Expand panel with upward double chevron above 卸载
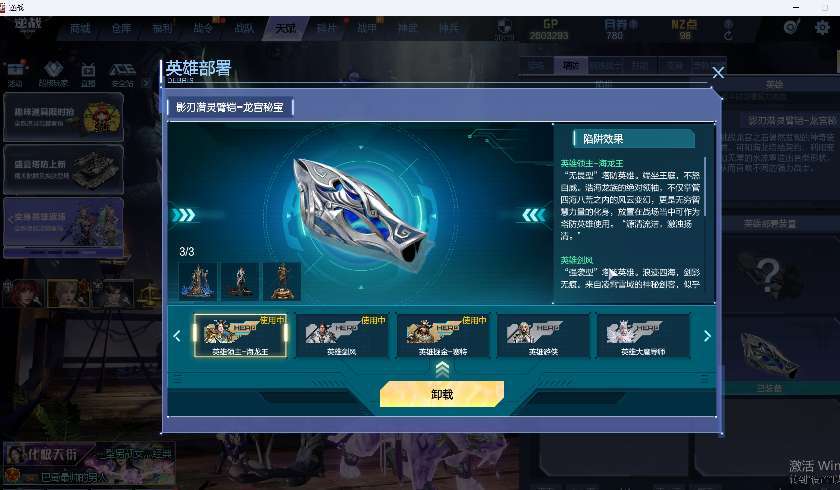 (x=442, y=369)
